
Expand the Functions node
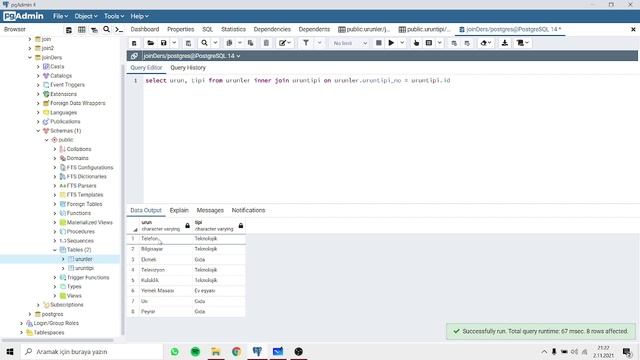click(x=55, y=213)
